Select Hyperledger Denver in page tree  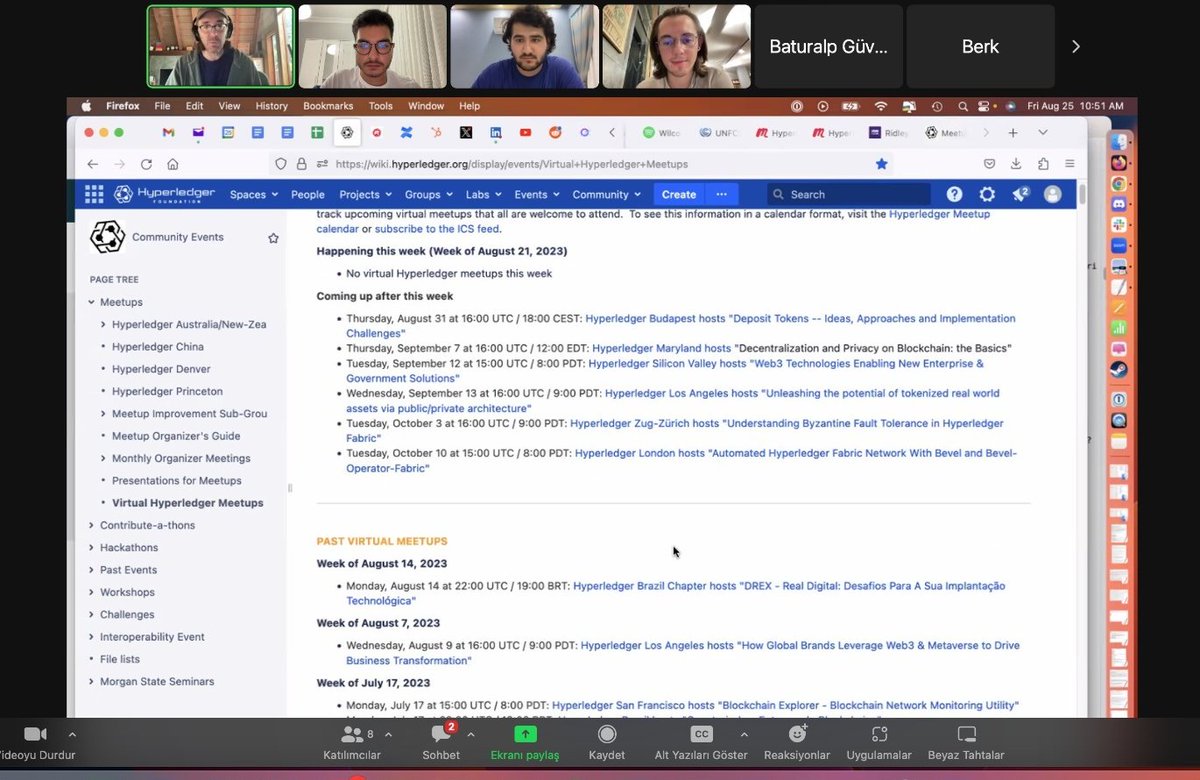pos(161,369)
